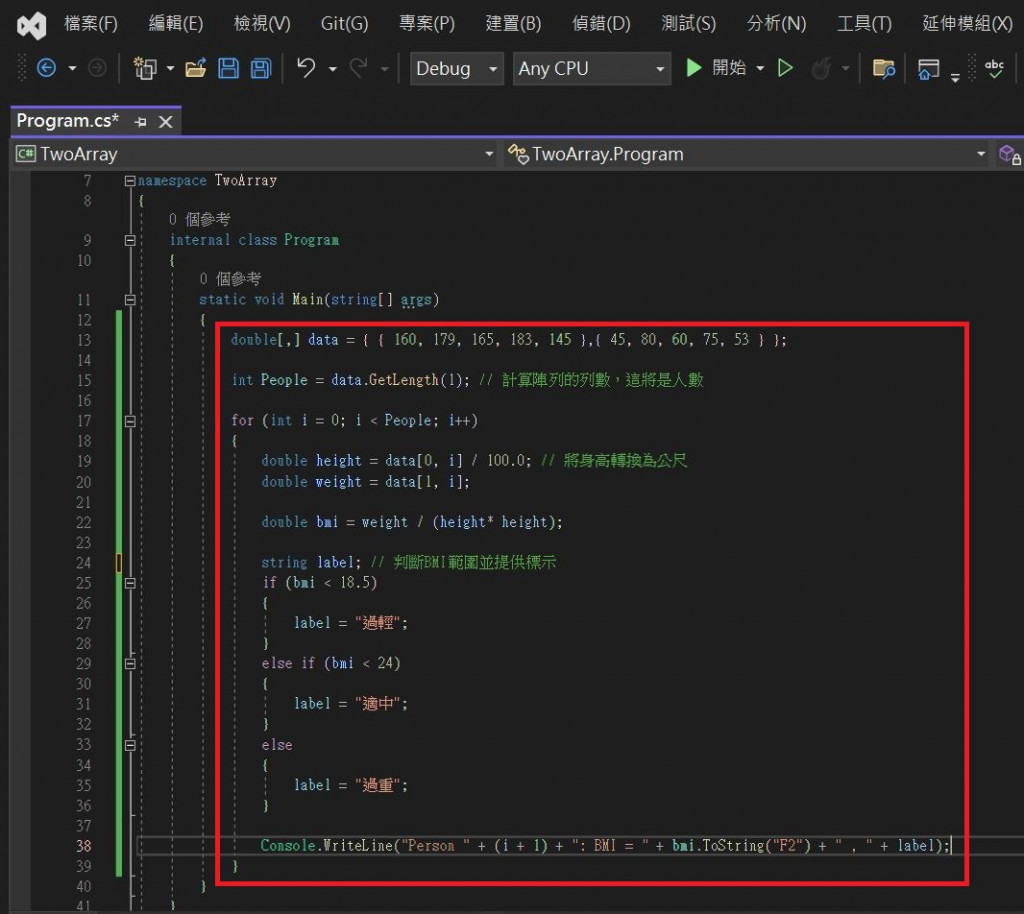Open the 編輯(E) edit menu
This screenshot has height=914, width=1024.
tap(176, 24)
